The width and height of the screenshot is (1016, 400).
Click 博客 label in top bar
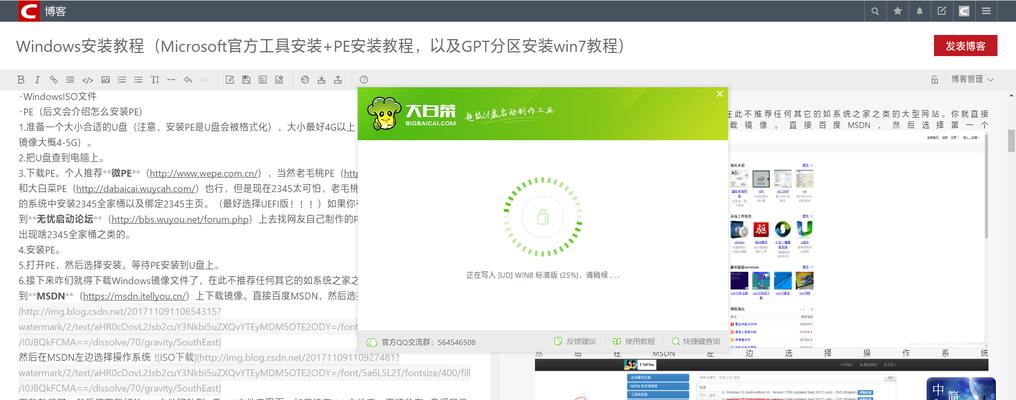coord(55,11)
